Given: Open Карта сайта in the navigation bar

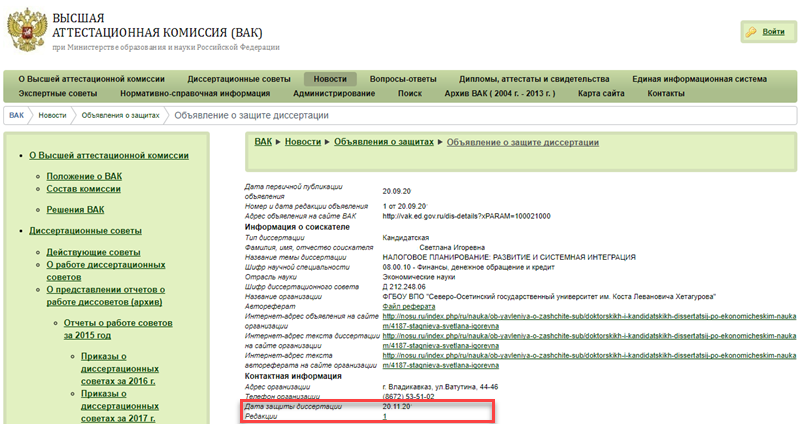Looking at the screenshot, I should coord(601,93).
